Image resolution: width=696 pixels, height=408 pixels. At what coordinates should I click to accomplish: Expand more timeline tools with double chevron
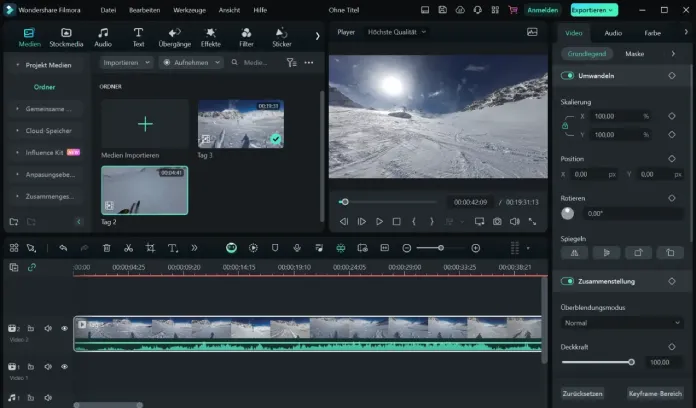pyautogui.click(x=194, y=248)
